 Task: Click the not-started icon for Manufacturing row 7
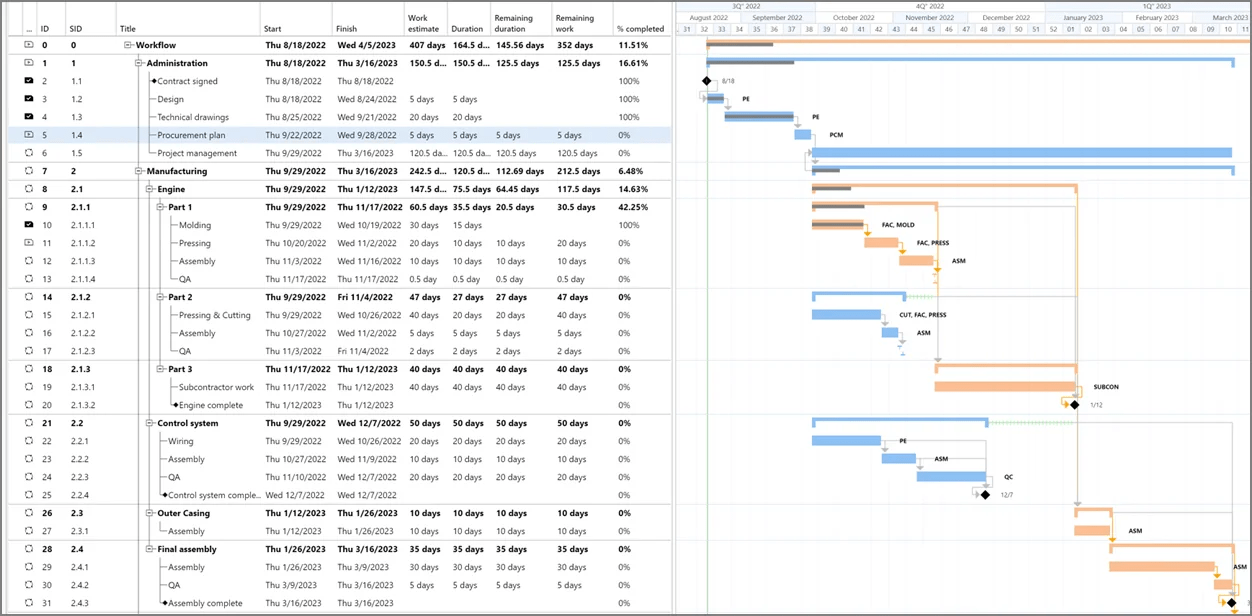[28, 171]
